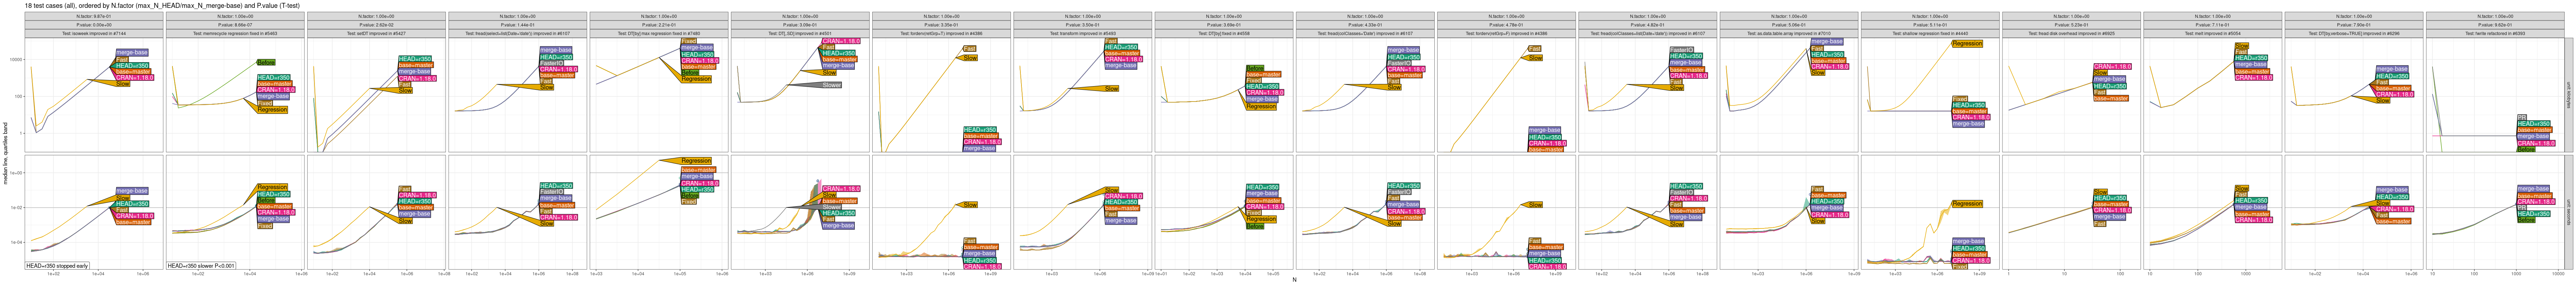Click the 'shallow regression fixed in #4440' header
The height and width of the screenshot is (286, 2576).
pos(1929,33)
